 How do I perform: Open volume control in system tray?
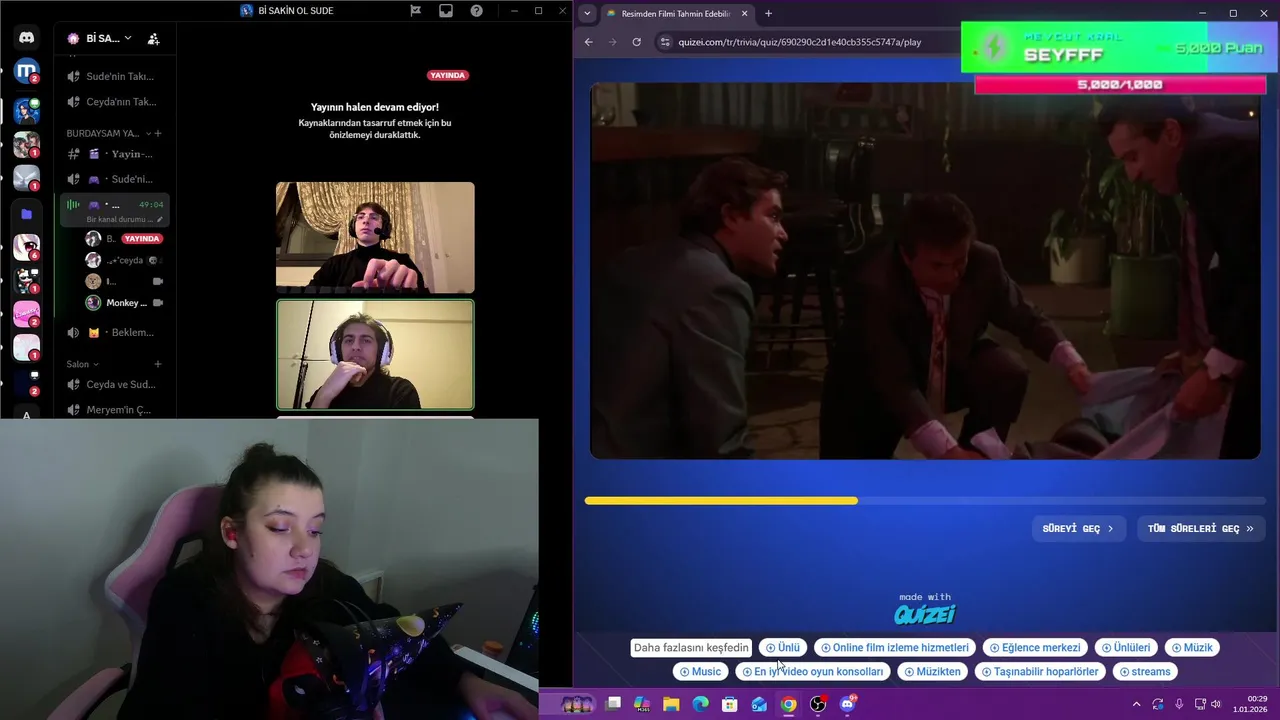click(x=1216, y=704)
